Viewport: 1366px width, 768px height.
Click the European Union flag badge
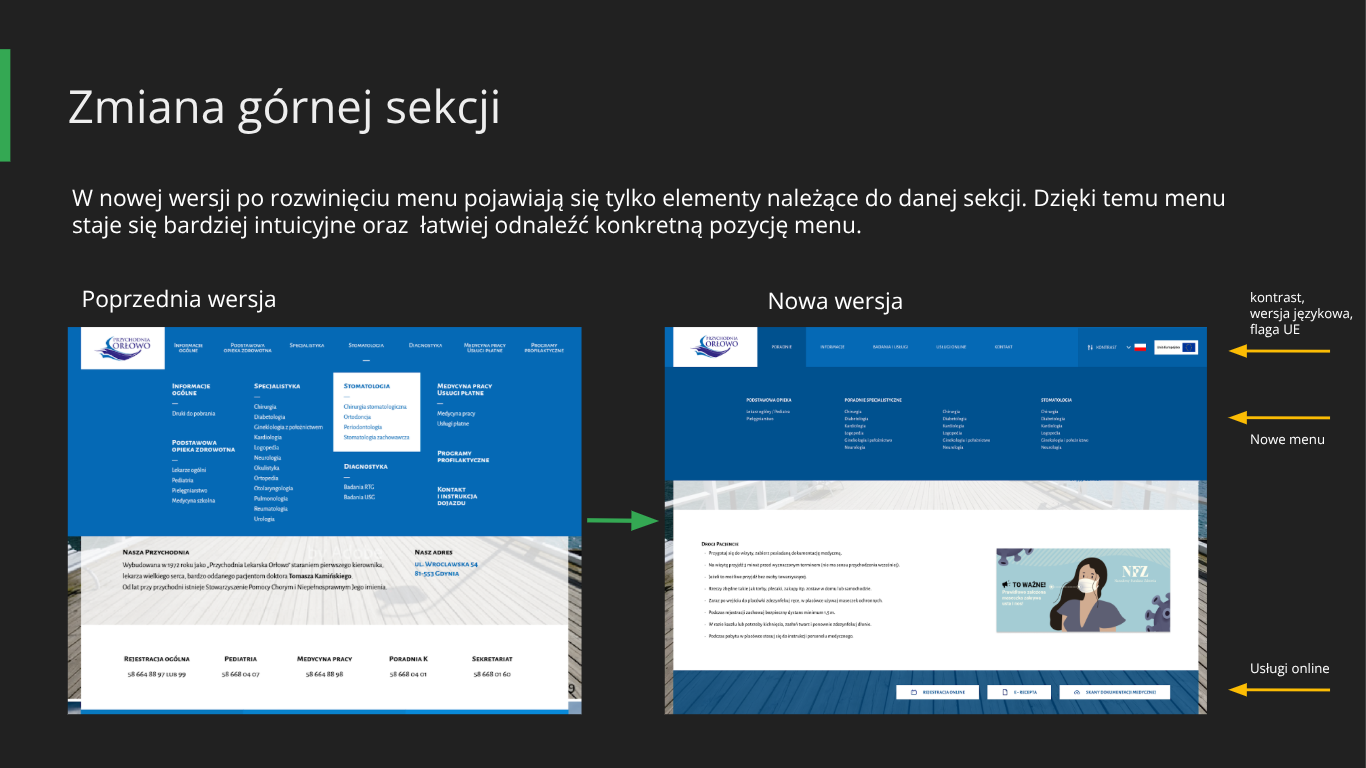point(1188,347)
